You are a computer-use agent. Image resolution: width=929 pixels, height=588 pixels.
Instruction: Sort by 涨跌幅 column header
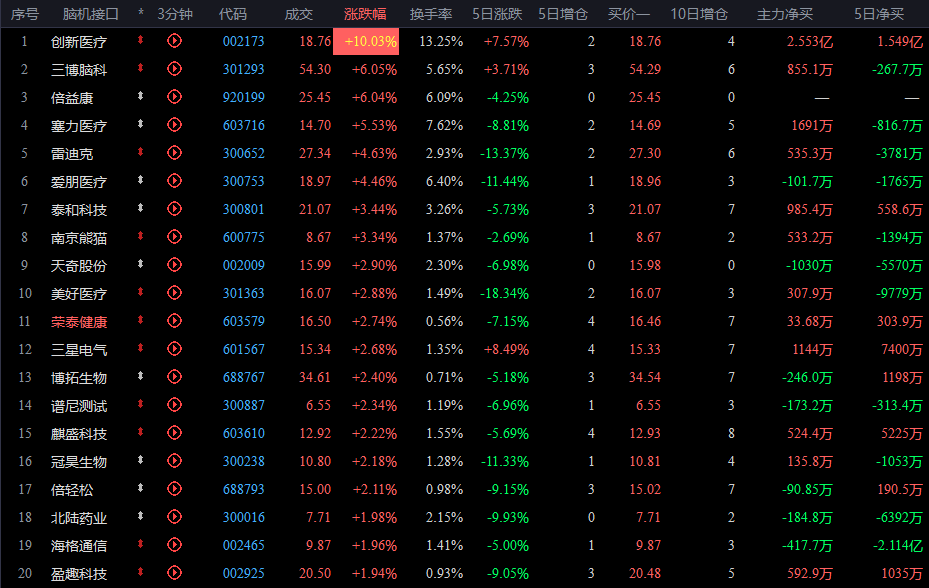(365, 14)
